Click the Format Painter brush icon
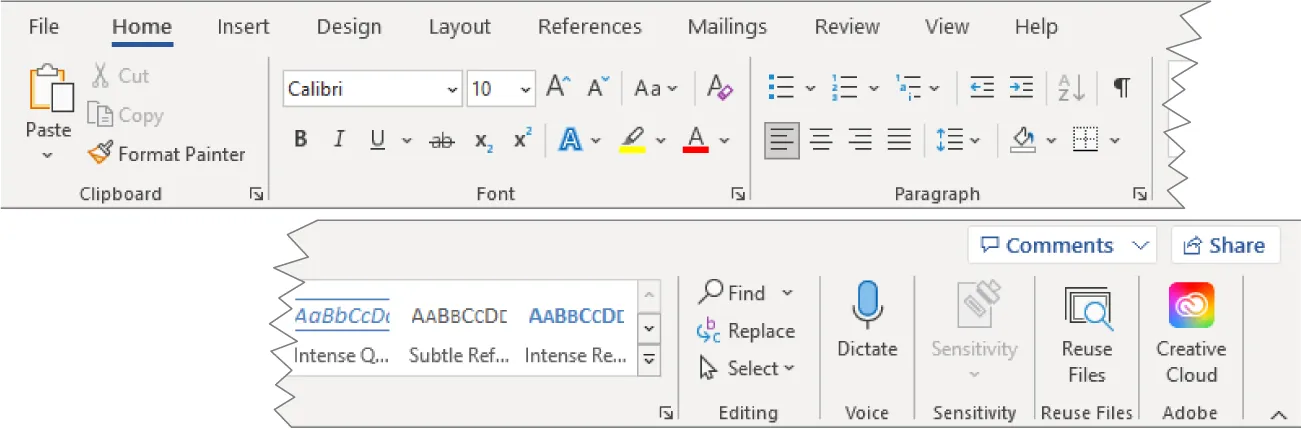The width and height of the screenshot is (1301, 429). 100,154
